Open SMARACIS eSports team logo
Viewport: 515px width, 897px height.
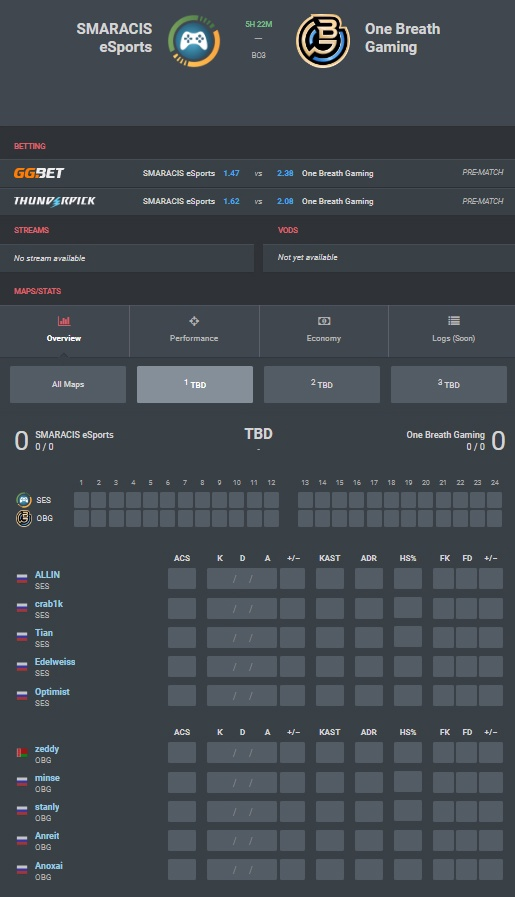(194, 41)
